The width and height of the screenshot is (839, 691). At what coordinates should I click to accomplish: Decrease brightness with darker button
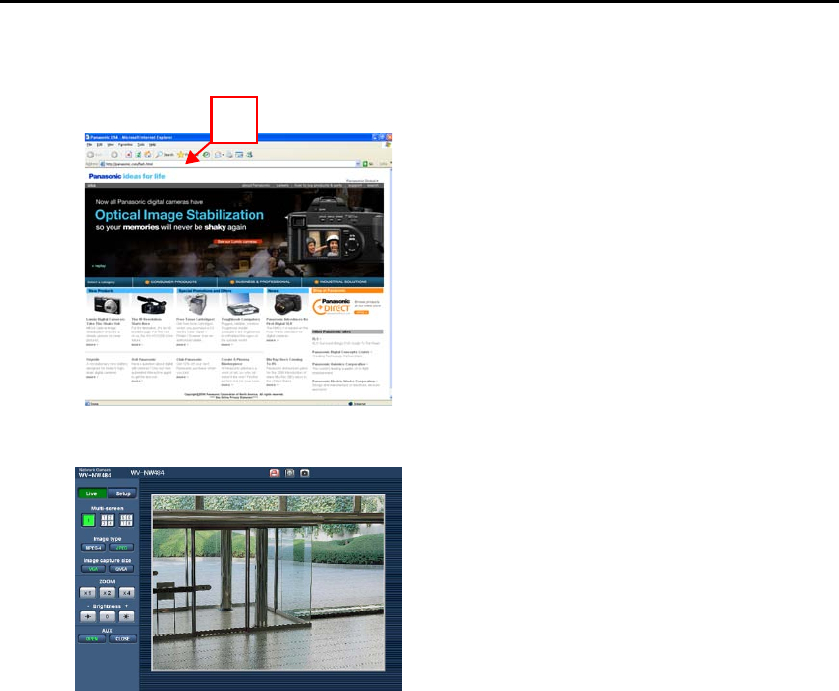pyautogui.click(x=88, y=617)
